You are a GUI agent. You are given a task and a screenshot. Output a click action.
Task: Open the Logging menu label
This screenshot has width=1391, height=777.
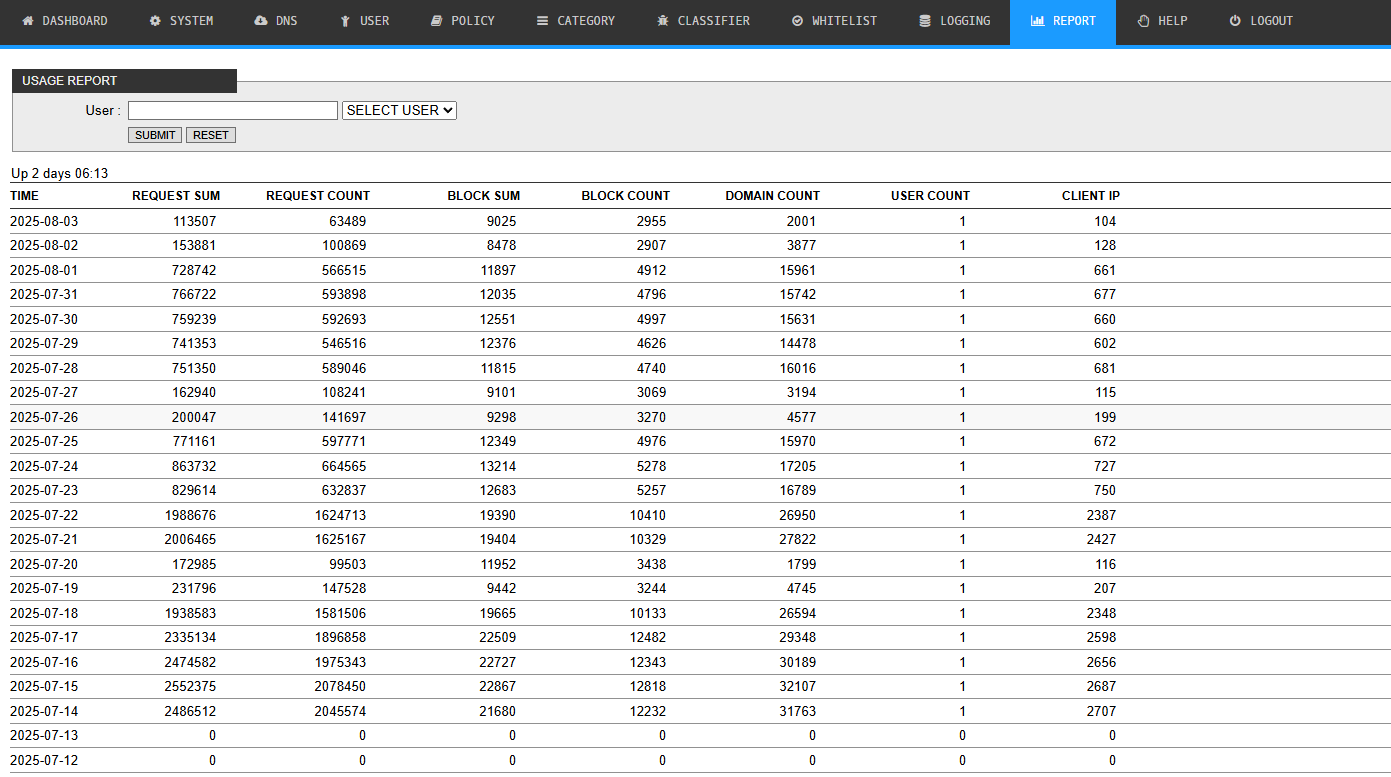coord(965,21)
